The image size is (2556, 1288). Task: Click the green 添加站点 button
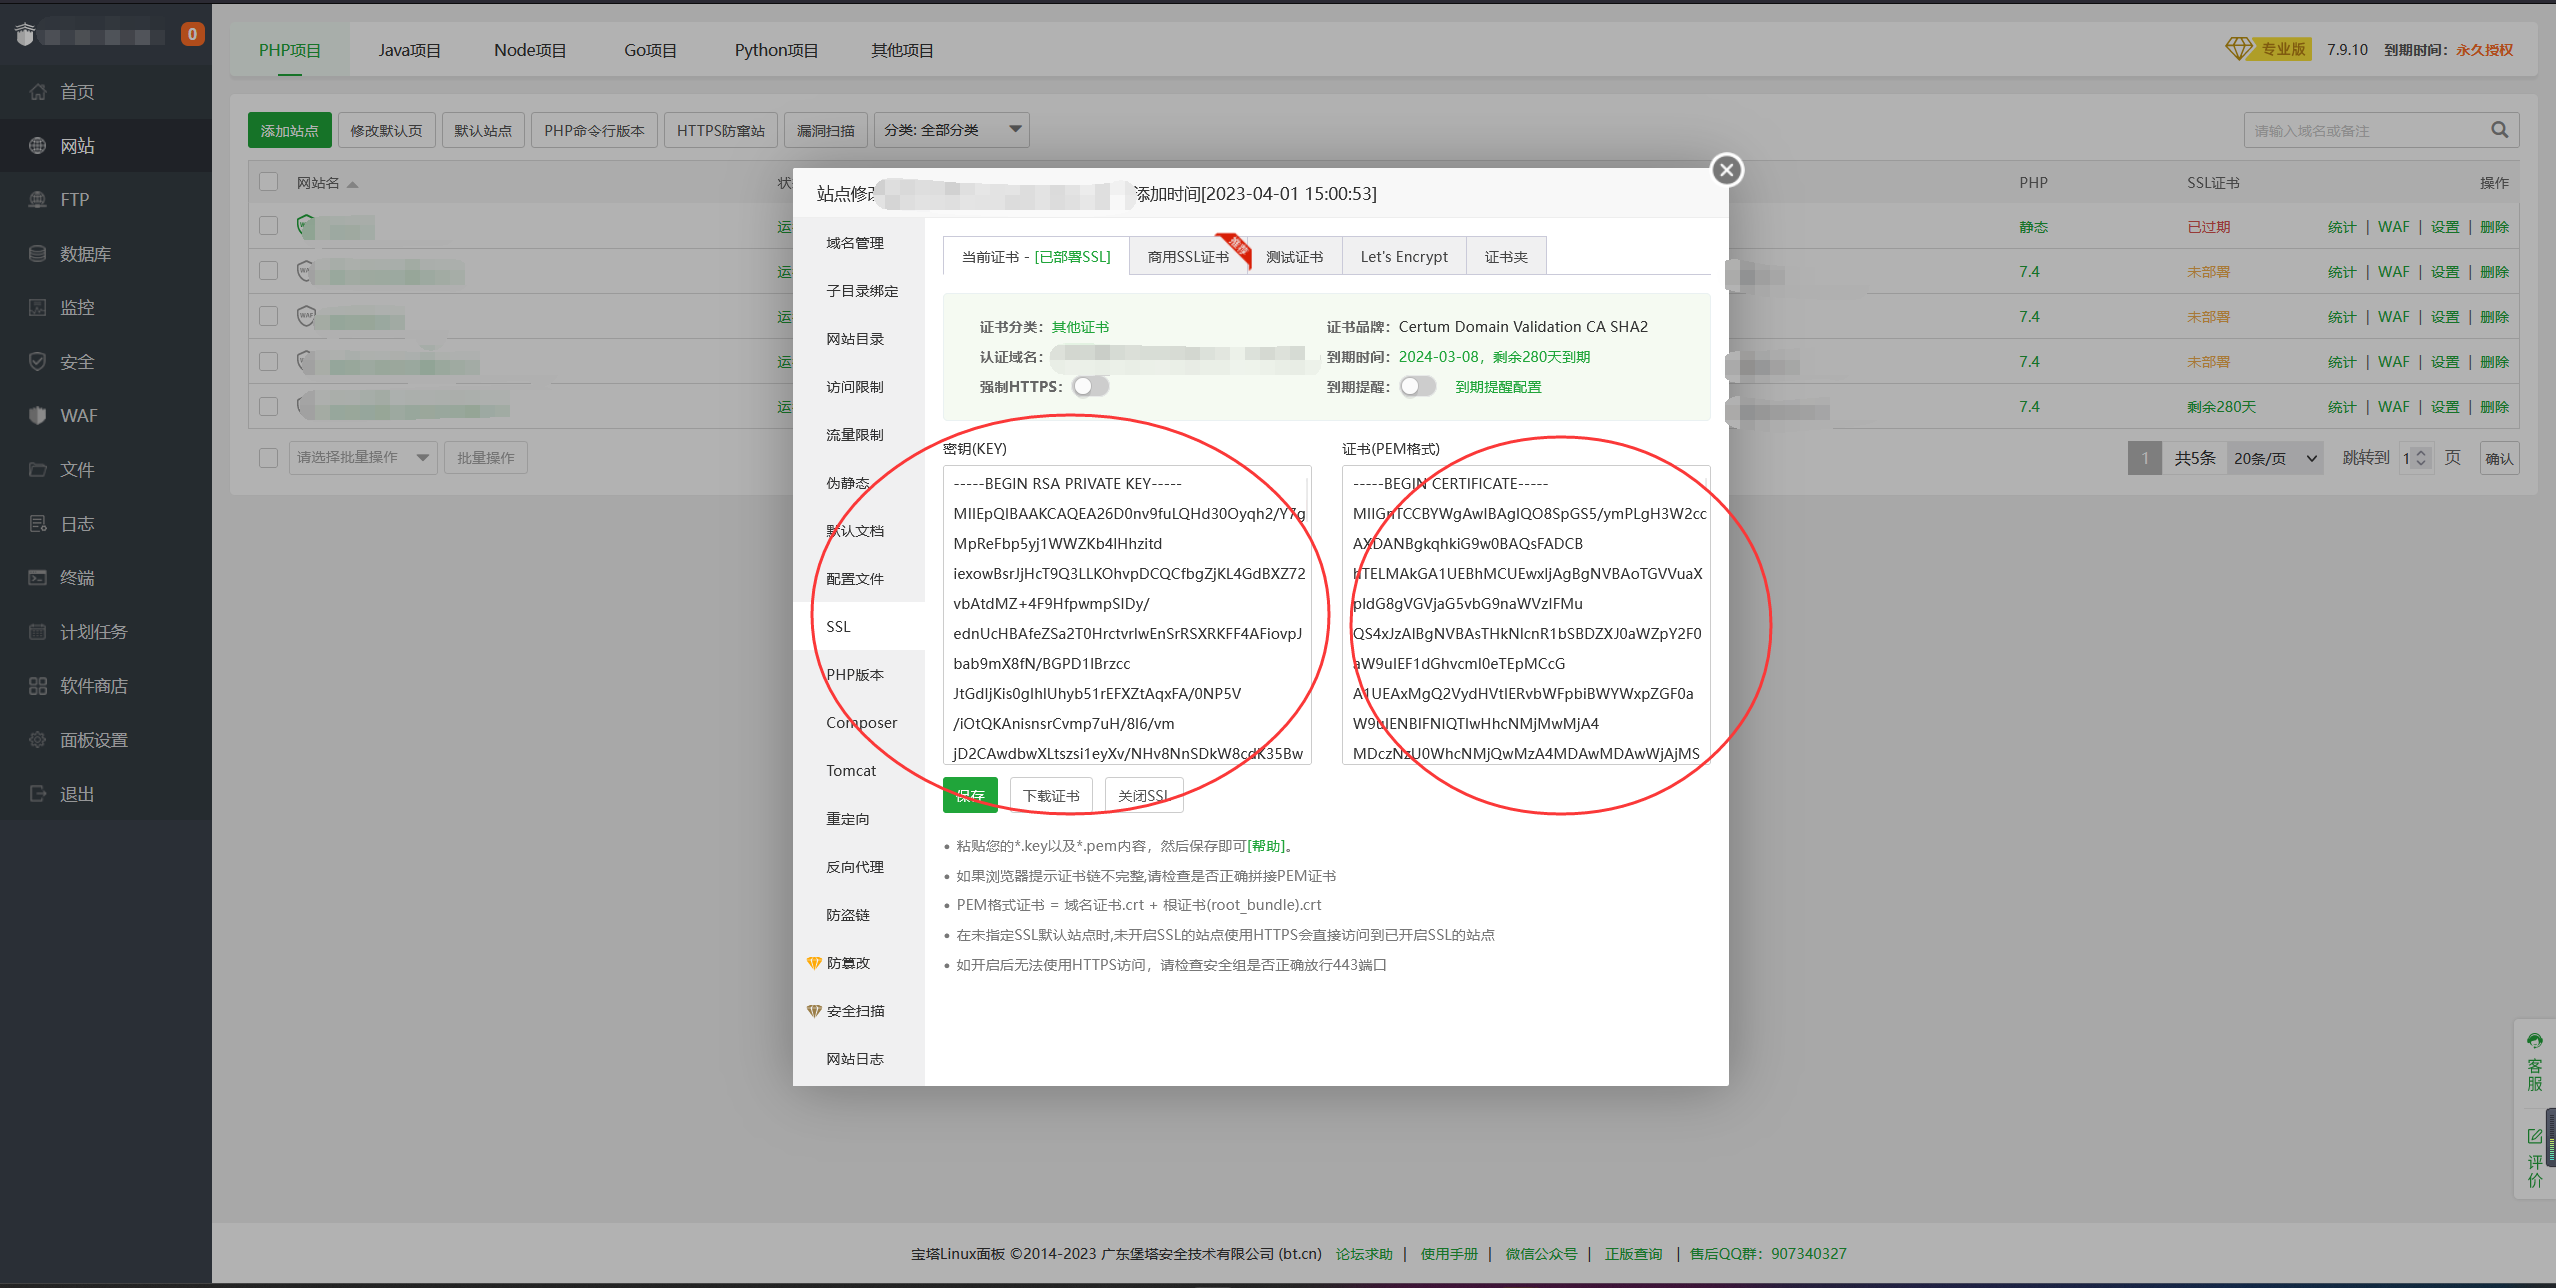(290, 130)
